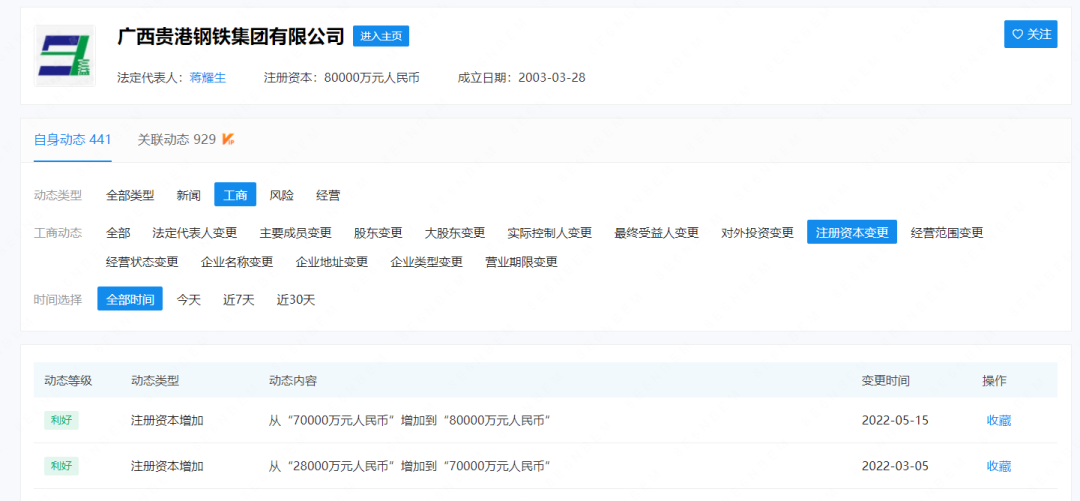The height and width of the screenshot is (501, 1080).
Task: Select 全部类型 dynamic type filter
Action: (130, 195)
